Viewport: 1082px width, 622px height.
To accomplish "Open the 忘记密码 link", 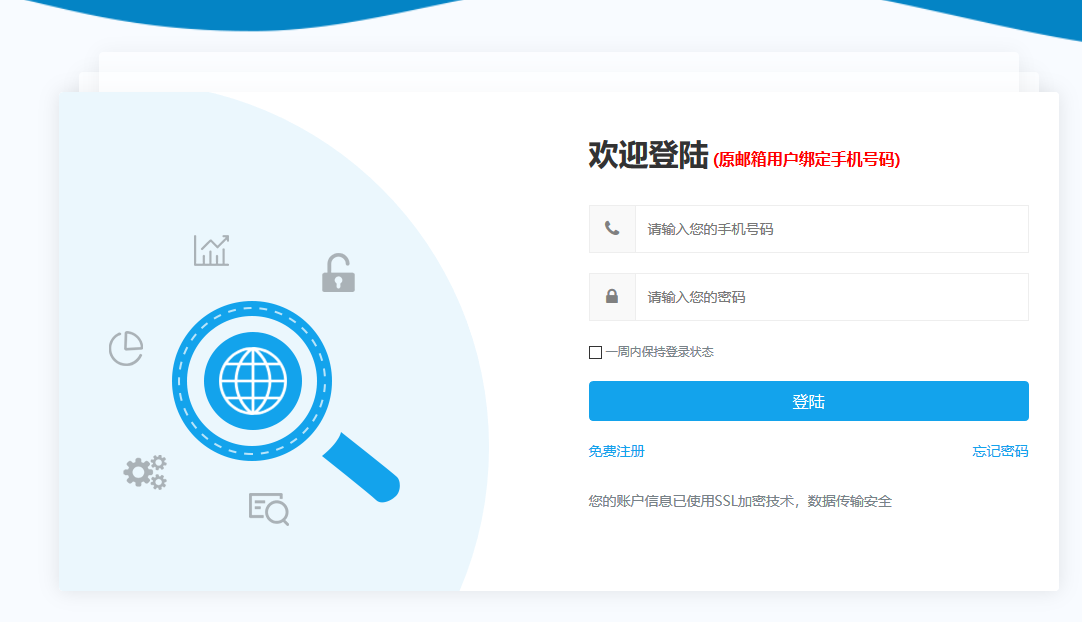I will coord(1000,451).
